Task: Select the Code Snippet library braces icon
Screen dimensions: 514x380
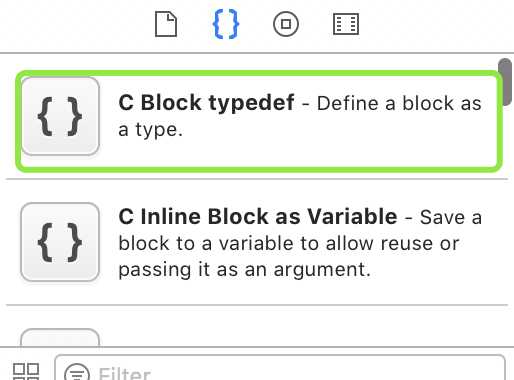Action: click(226, 24)
